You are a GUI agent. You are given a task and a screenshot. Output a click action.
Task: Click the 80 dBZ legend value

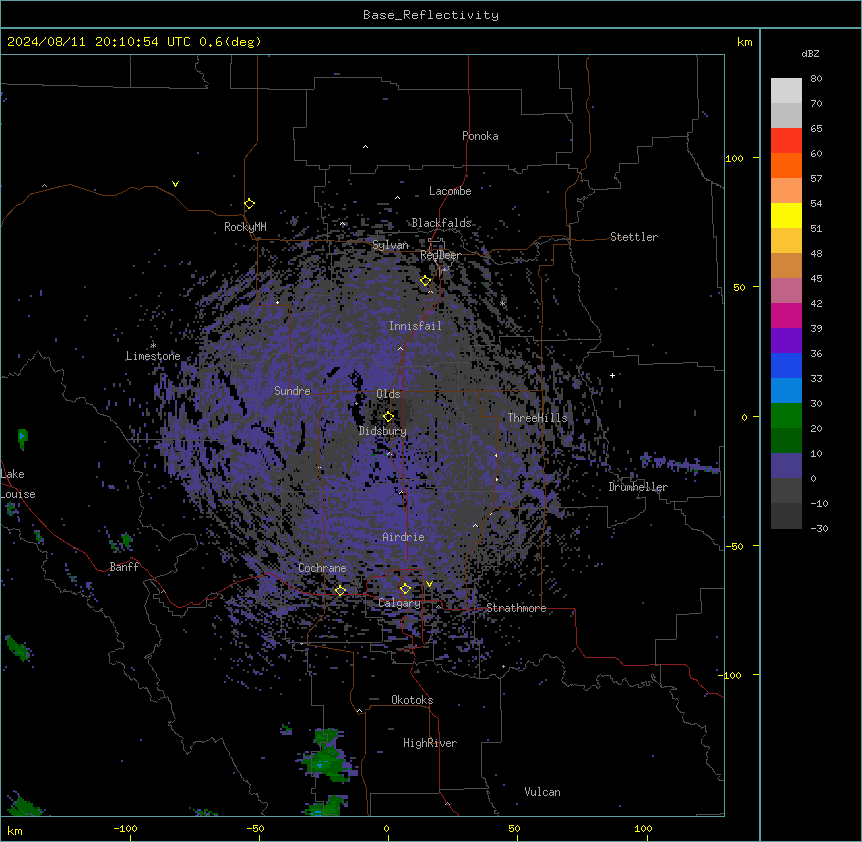[x=816, y=78]
